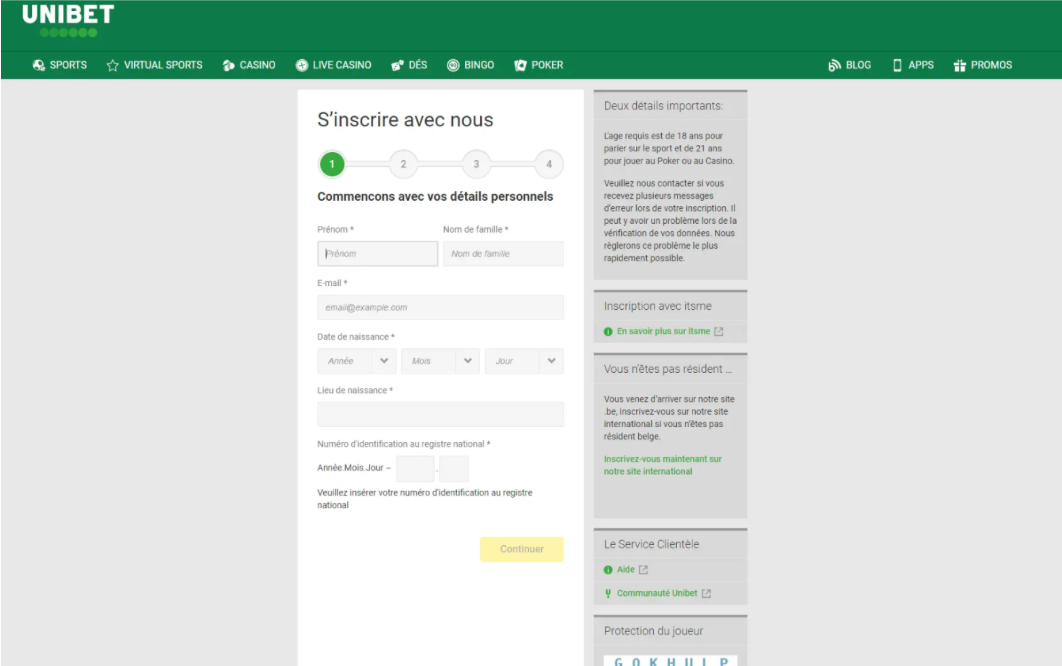1062x666 pixels.
Task: Expand the Année birth year dropdown
Action: click(x=356, y=361)
